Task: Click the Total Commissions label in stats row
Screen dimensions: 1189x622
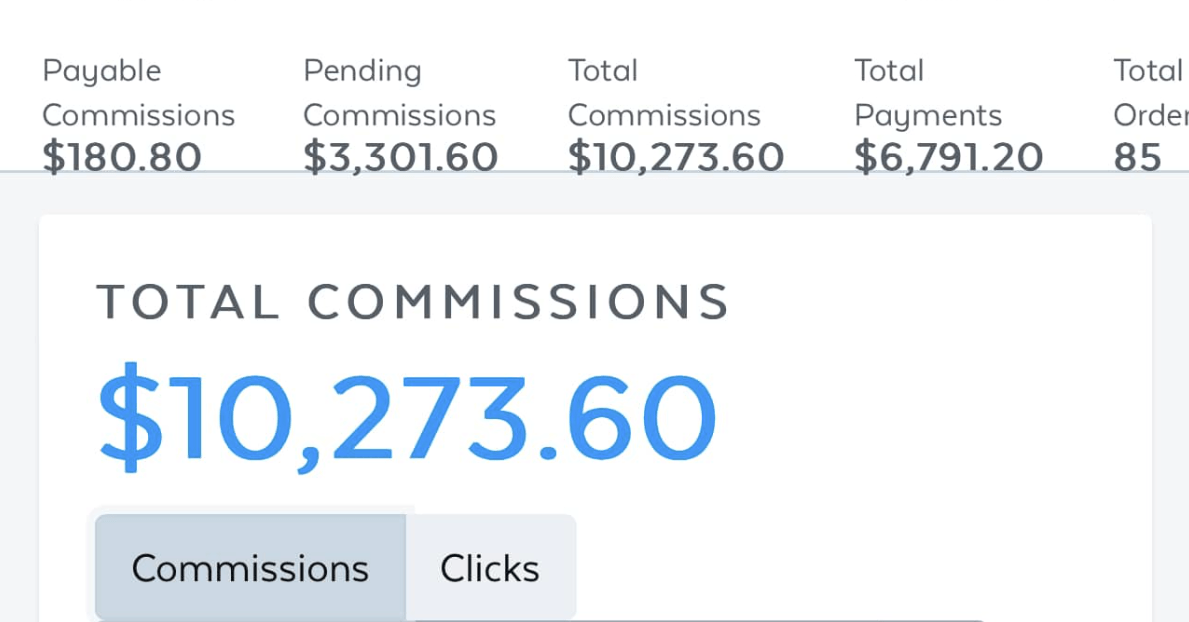Action: click(x=664, y=93)
